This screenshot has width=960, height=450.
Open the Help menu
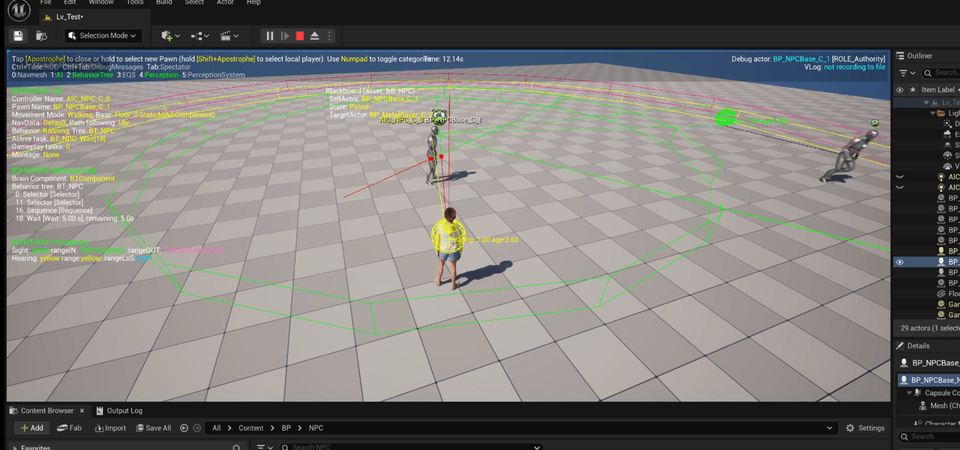(253, 2)
